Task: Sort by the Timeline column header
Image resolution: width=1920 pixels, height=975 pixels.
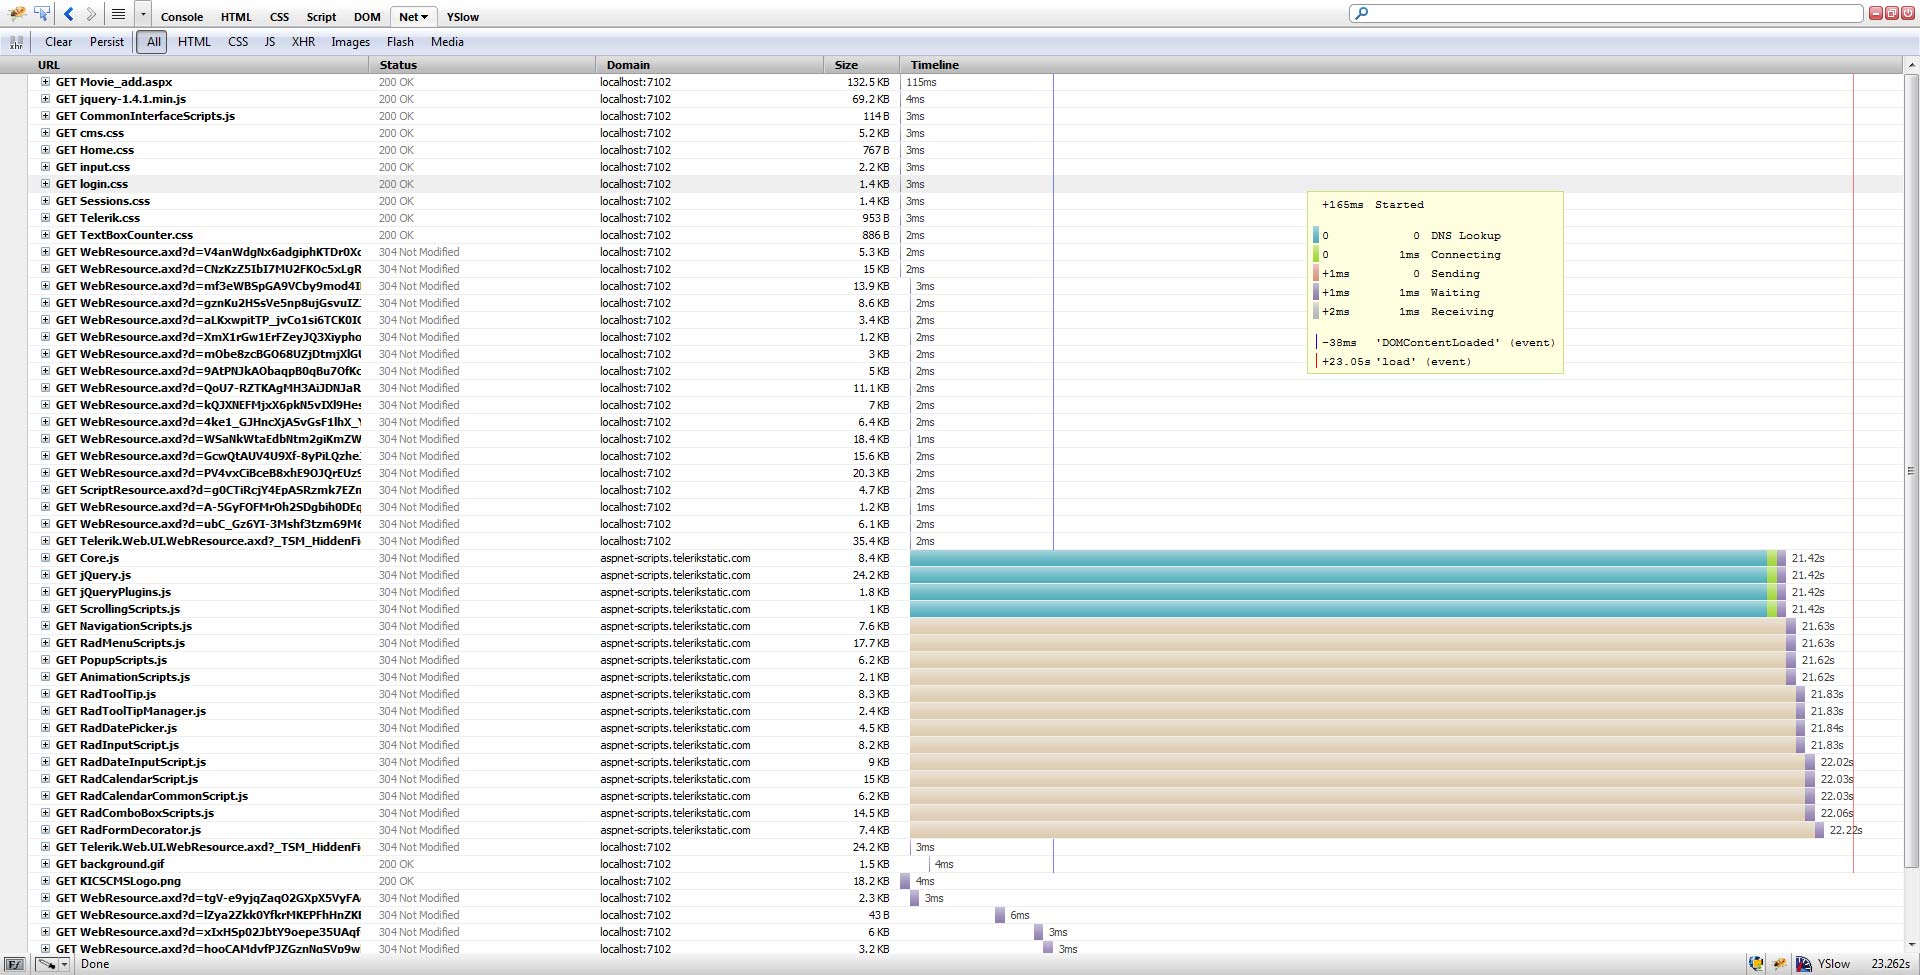Action: [1401, 65]
